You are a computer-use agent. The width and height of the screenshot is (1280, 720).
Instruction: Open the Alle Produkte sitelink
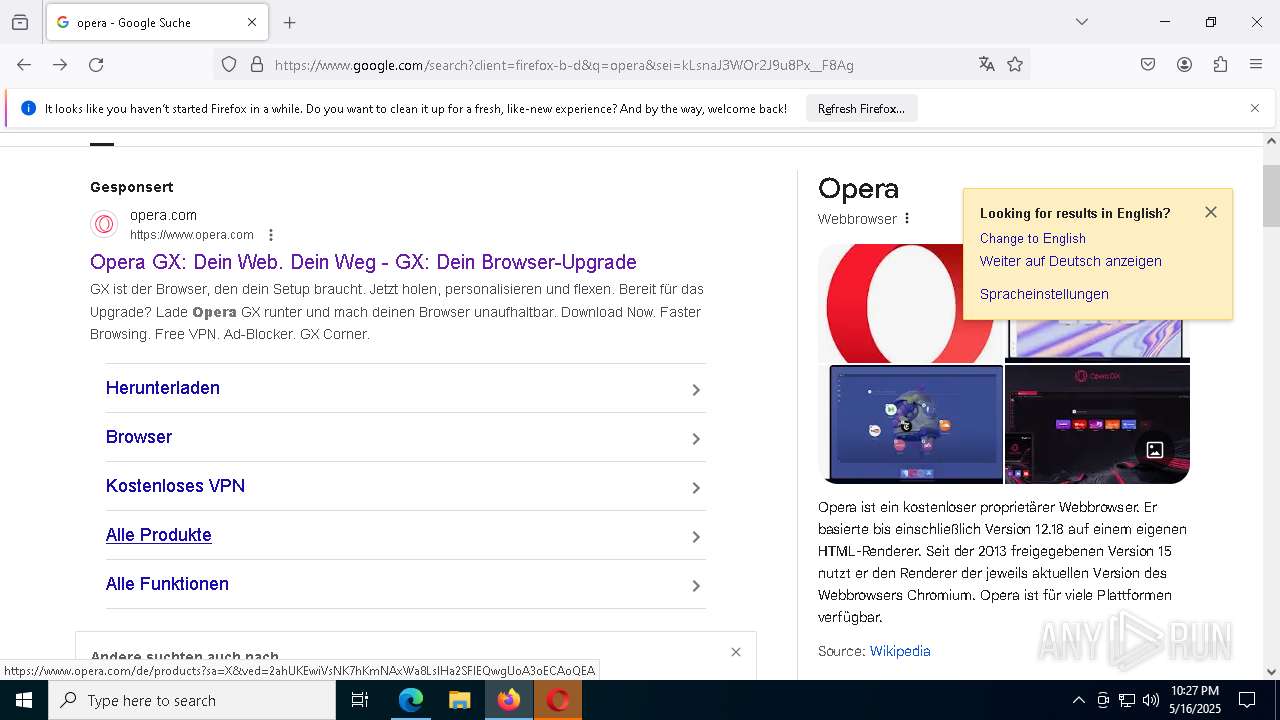click(x=159, y=535)
